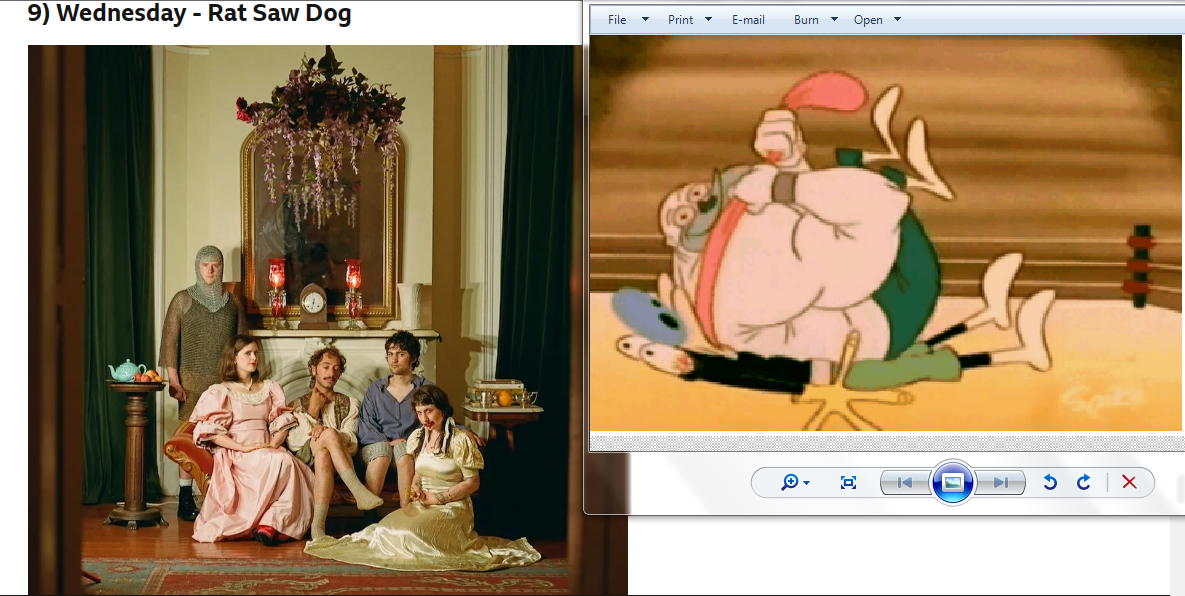Image resolution: width=1185 pixels, height=596 pixels.
Task: Open the File menu in Photo Viewer
Action: click(x=617, y=20)
